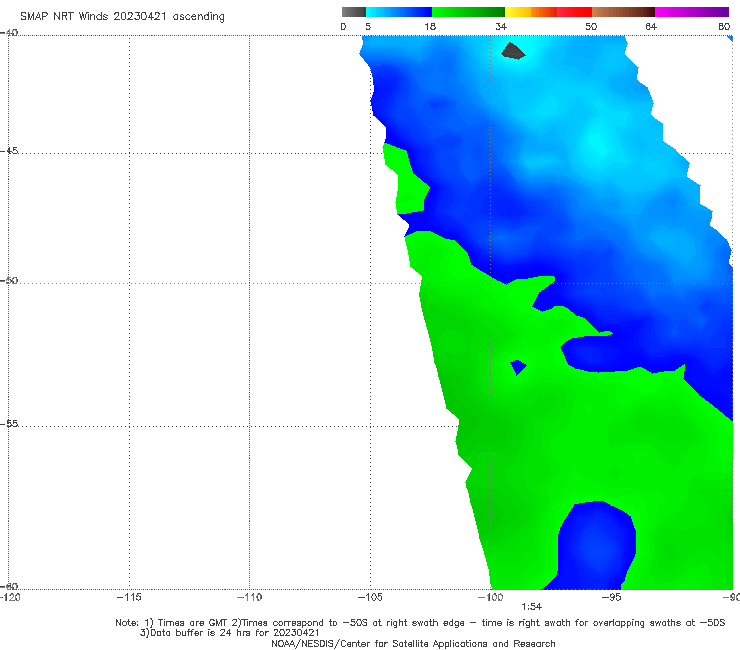Click the NOAA/NESDIS credit line
740x650 pixels.
tap(413, 643)
